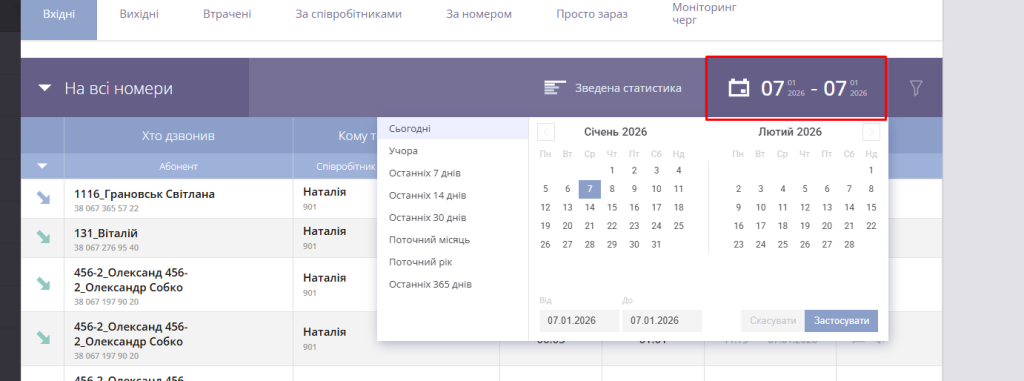Click Зведена статистика link
This screenshot has width=1024, height=381.
click(628, 88)
